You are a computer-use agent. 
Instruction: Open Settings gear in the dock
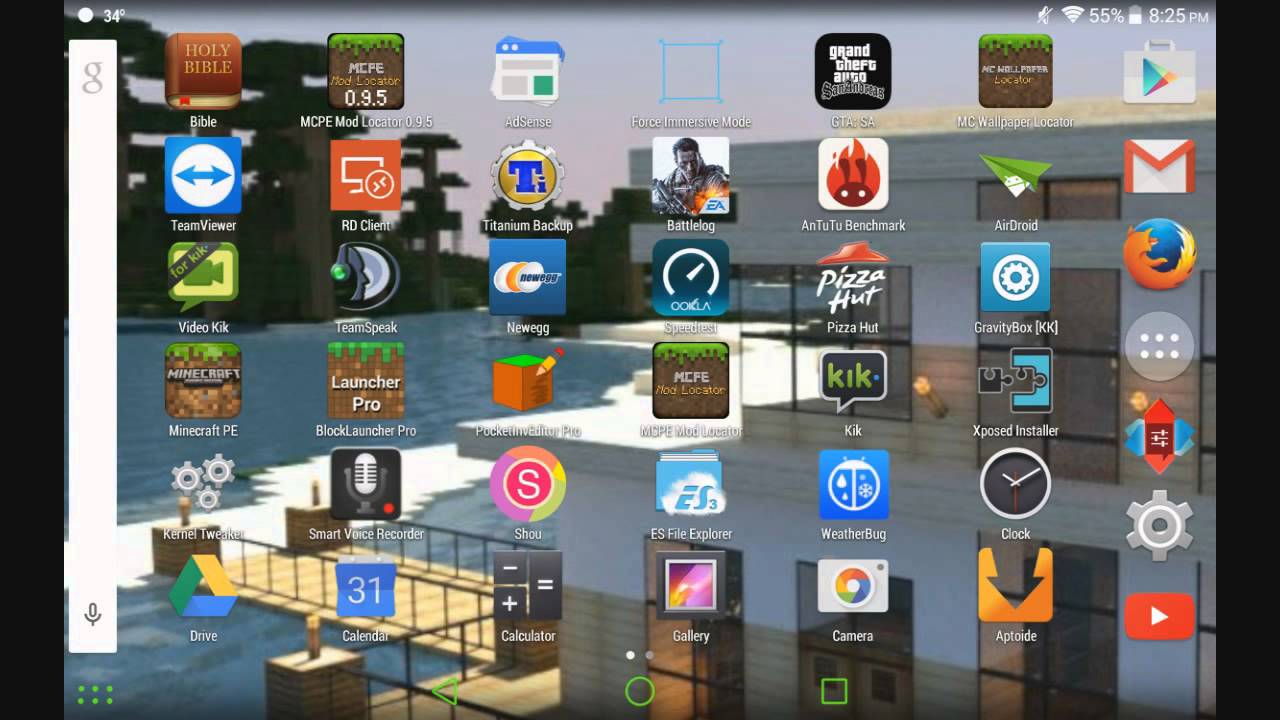click(x=1160, y=525)
